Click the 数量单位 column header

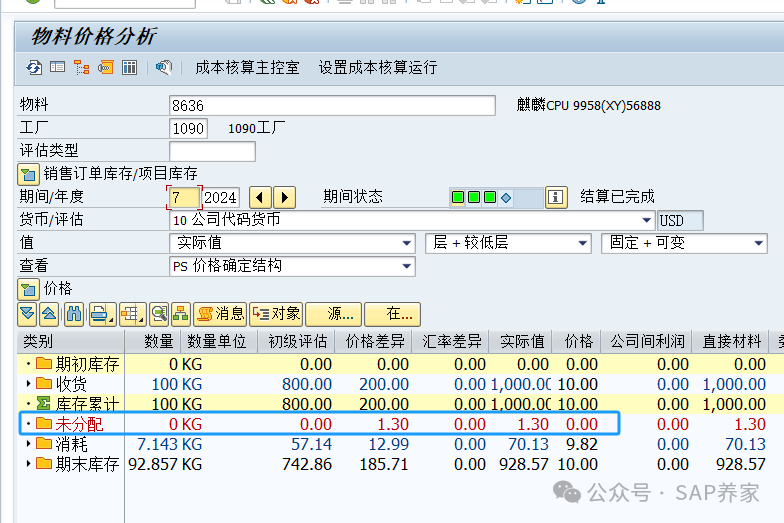(x=220, y=342)
